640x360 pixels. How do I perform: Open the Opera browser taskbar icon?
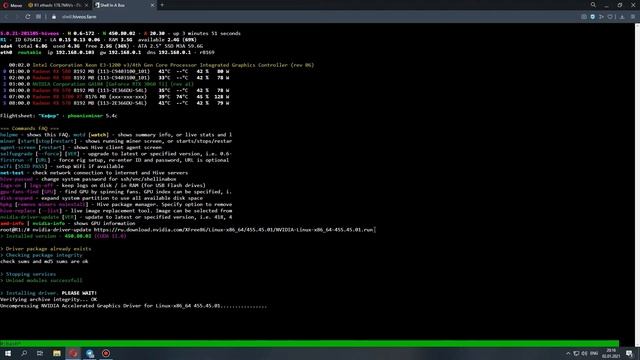pos(73,353)
